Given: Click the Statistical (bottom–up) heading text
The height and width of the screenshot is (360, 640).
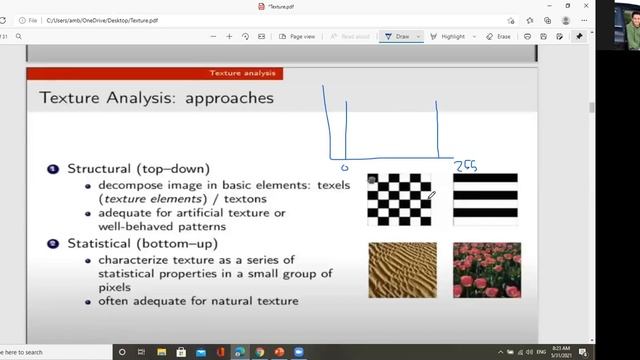Looking at the screenshot, I should coord(142,243).
